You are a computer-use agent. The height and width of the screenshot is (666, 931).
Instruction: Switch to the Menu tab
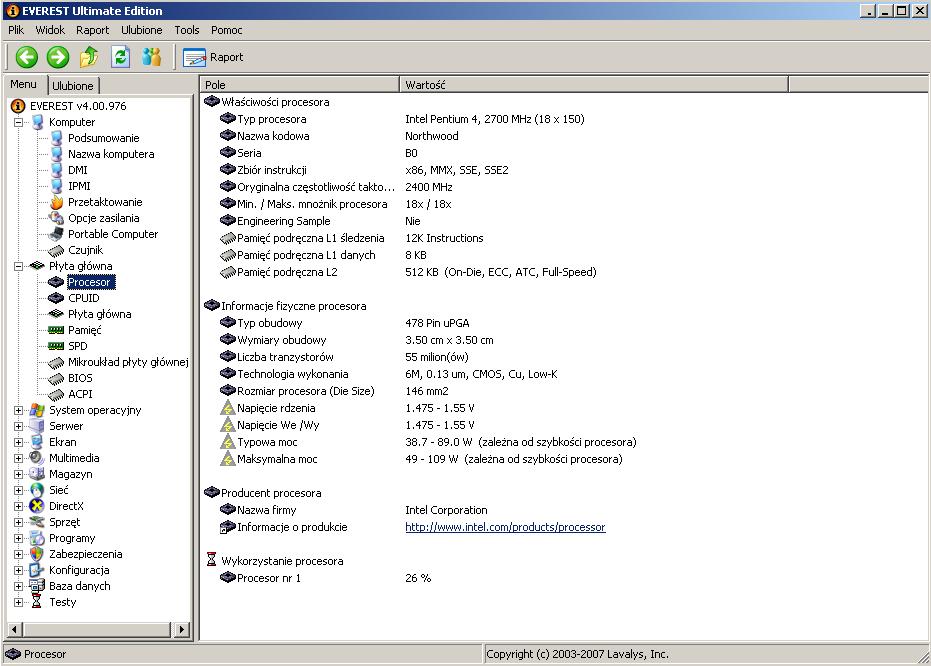pyautogui.click(x=23, y=84)
